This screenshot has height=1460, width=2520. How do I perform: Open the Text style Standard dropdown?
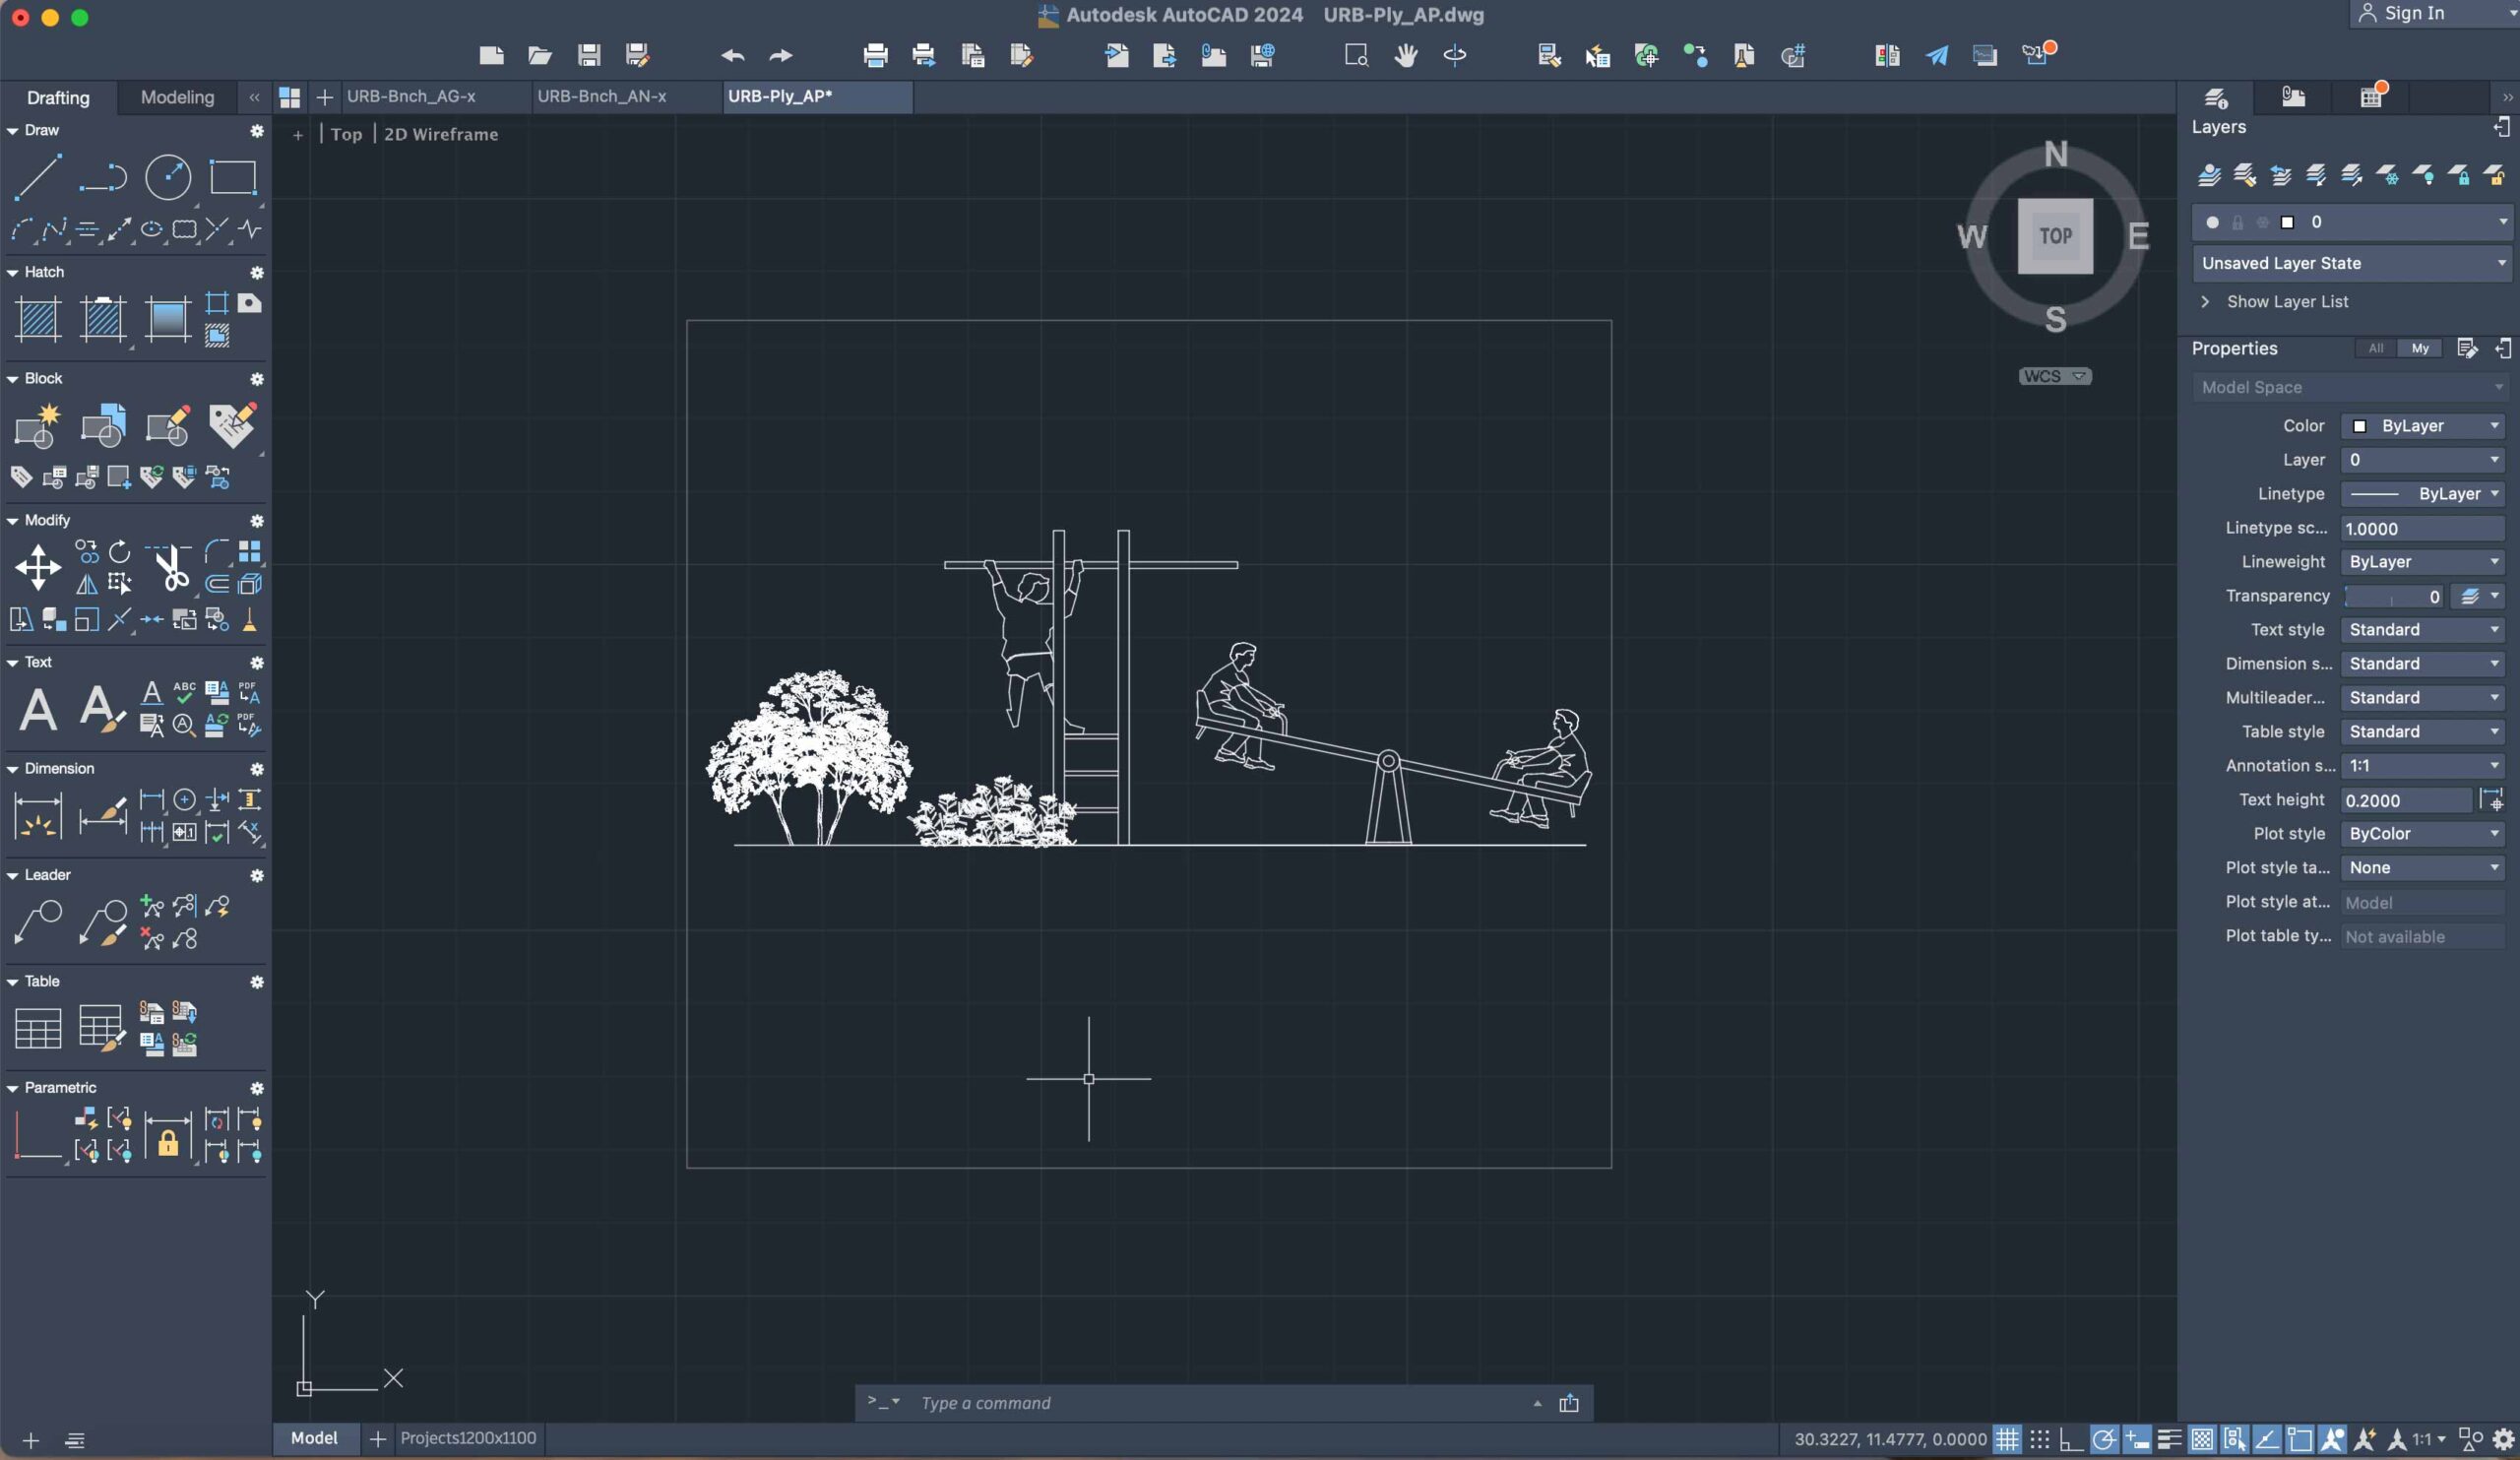pos(2421,630)
